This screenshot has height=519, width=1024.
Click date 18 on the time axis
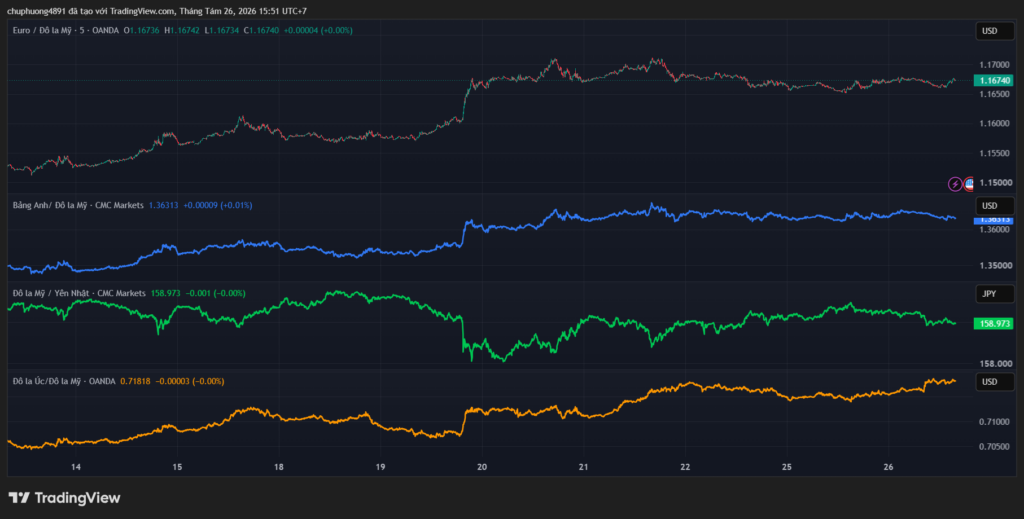click(x=279, y=467)
